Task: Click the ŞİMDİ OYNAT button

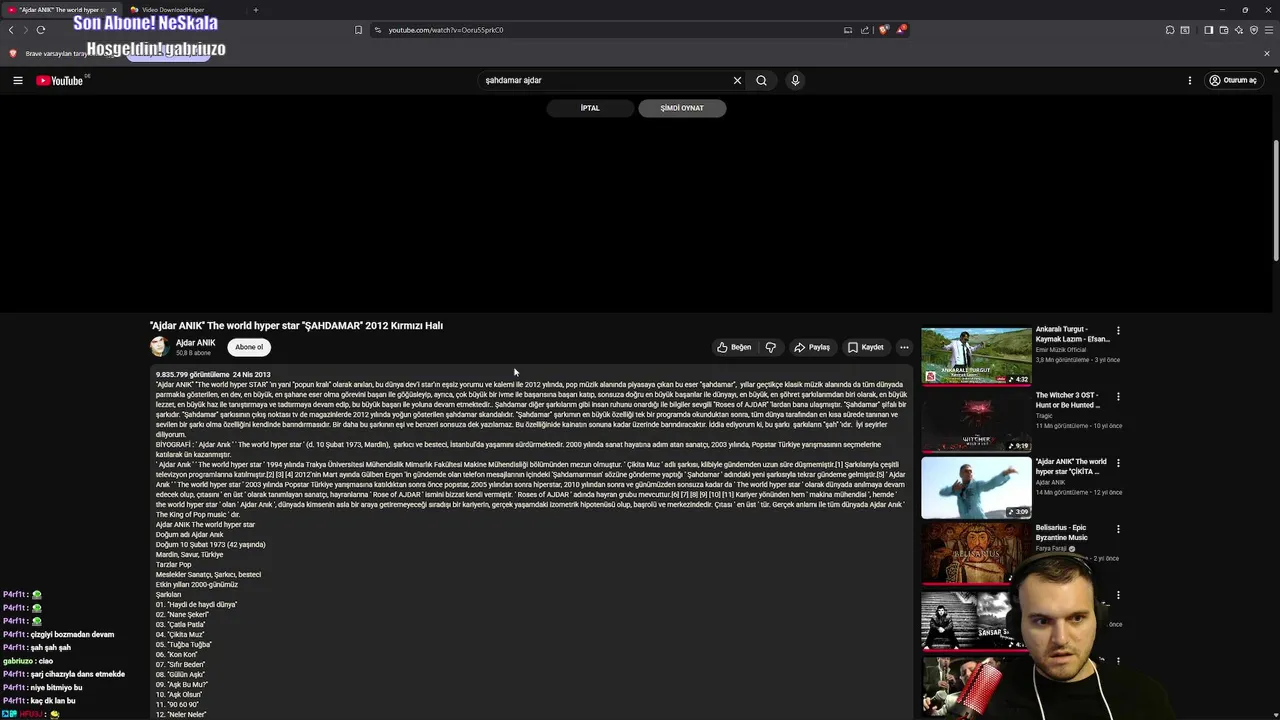Action: [682, 108]
